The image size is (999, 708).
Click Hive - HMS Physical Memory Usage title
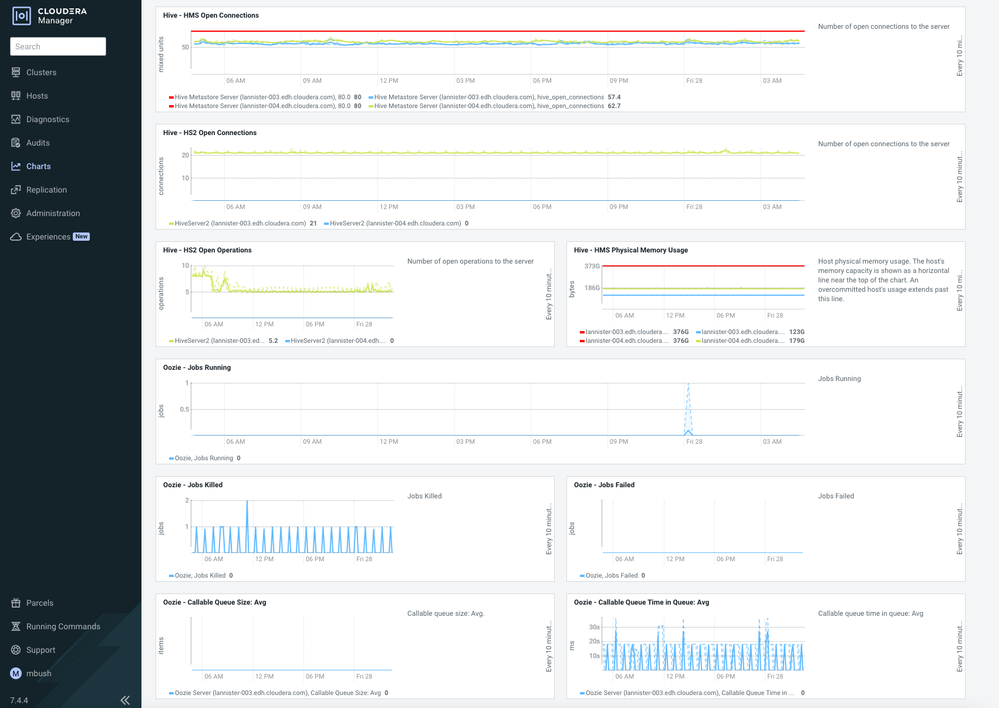click(631, 250)
